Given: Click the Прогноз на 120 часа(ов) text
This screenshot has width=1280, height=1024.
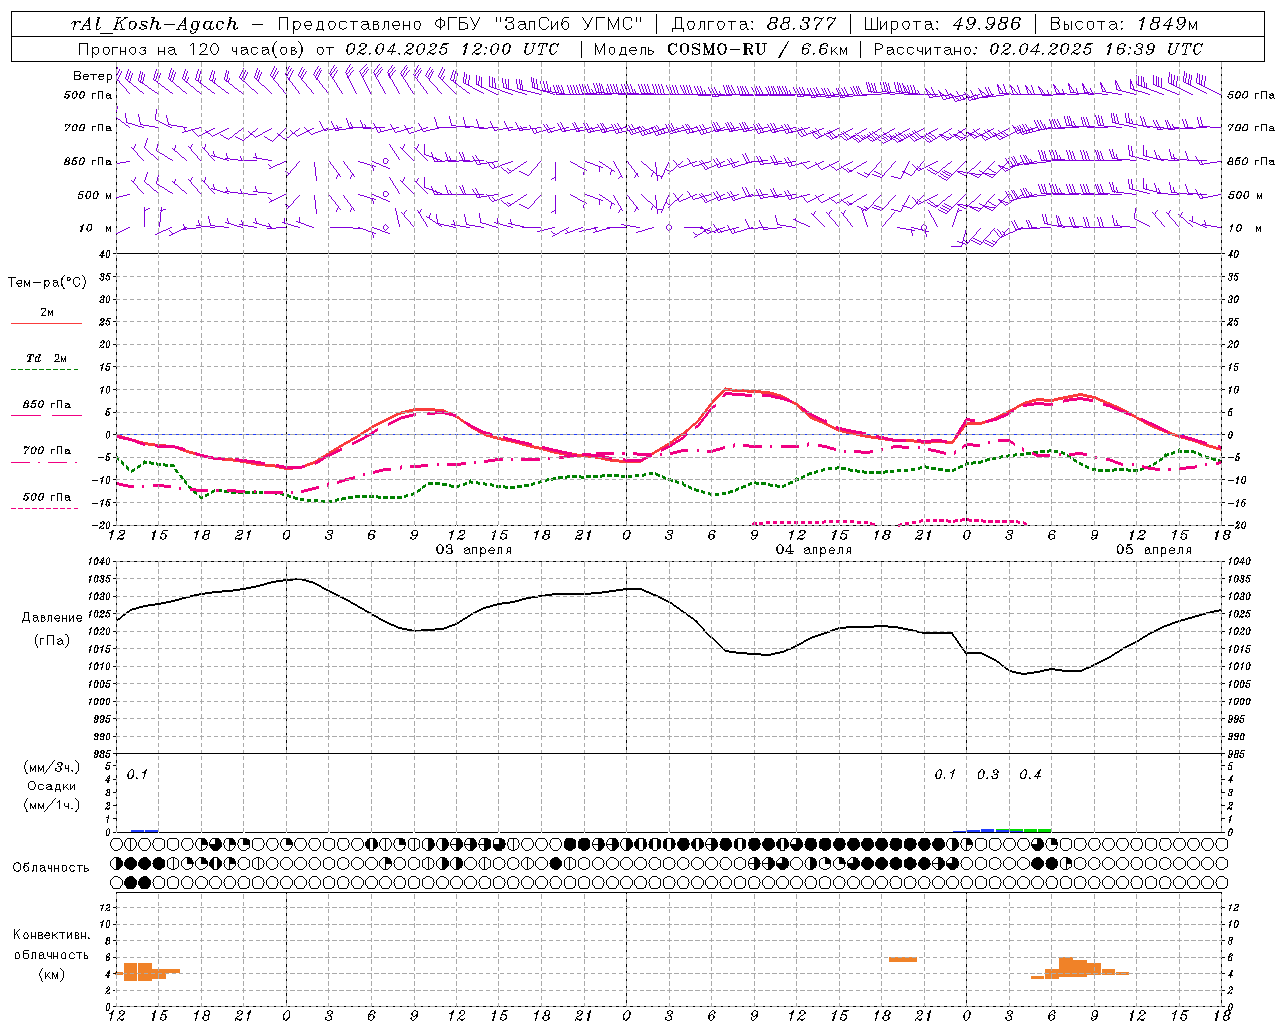Looking at the screenshot, I should [x=192, y=49].
